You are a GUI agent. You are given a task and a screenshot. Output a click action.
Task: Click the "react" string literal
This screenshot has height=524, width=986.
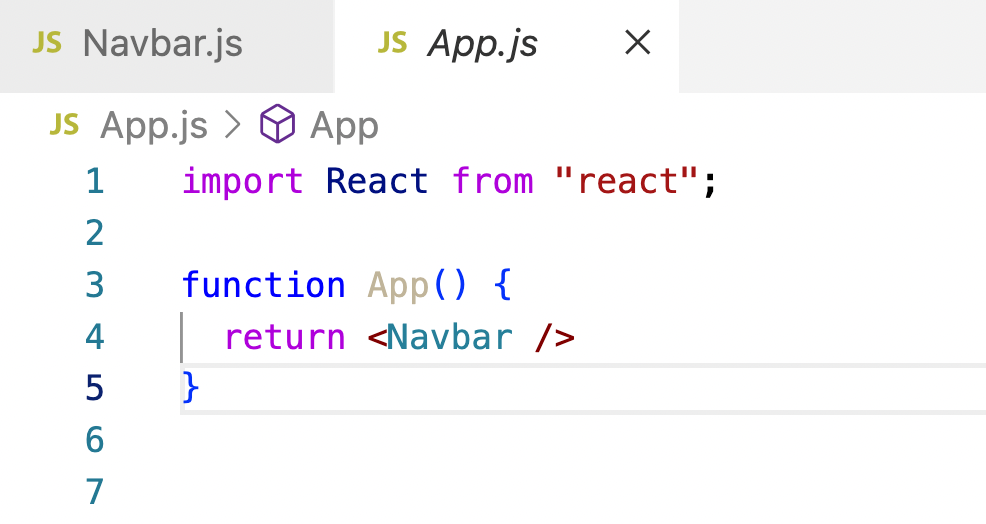coord(626,181)
